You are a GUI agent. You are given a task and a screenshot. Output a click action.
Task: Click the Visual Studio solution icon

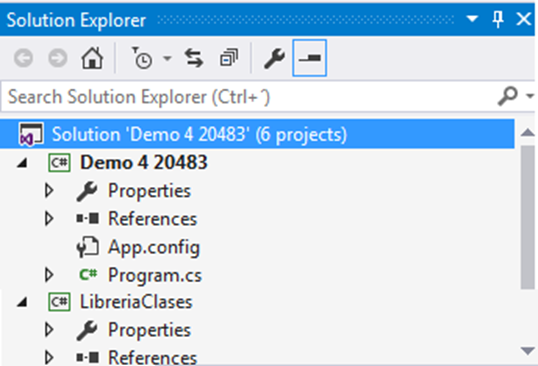pyautogui.click(x=31, y=134)
